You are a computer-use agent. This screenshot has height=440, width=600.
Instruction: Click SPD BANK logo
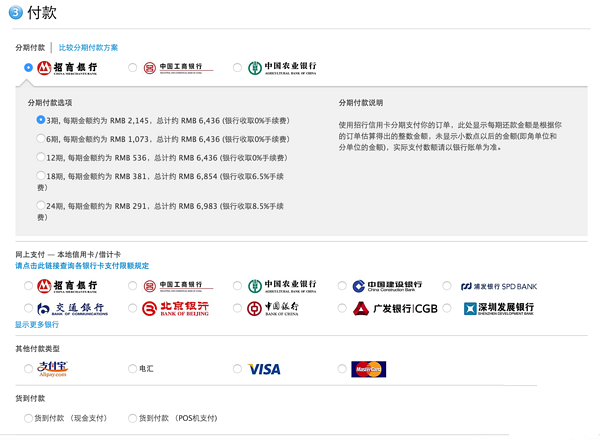pos(499,286)
